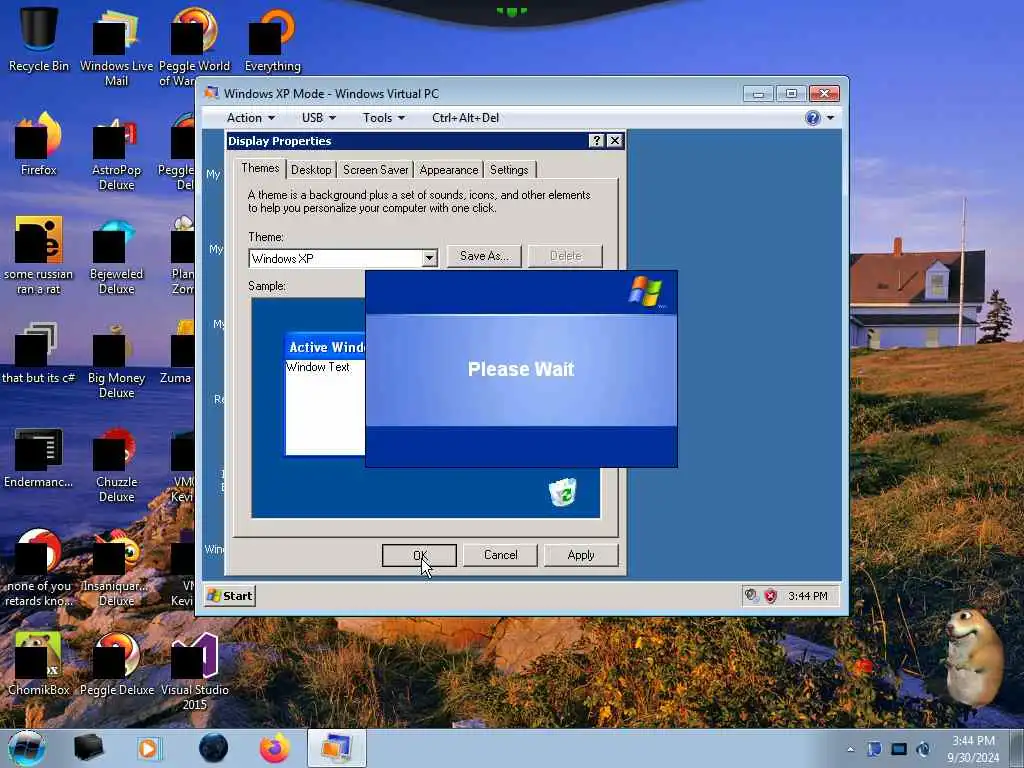Open the Tools menu in Virtual PC
The height and width of the screenshot is (768, 1024).
(x=383, y=118)
